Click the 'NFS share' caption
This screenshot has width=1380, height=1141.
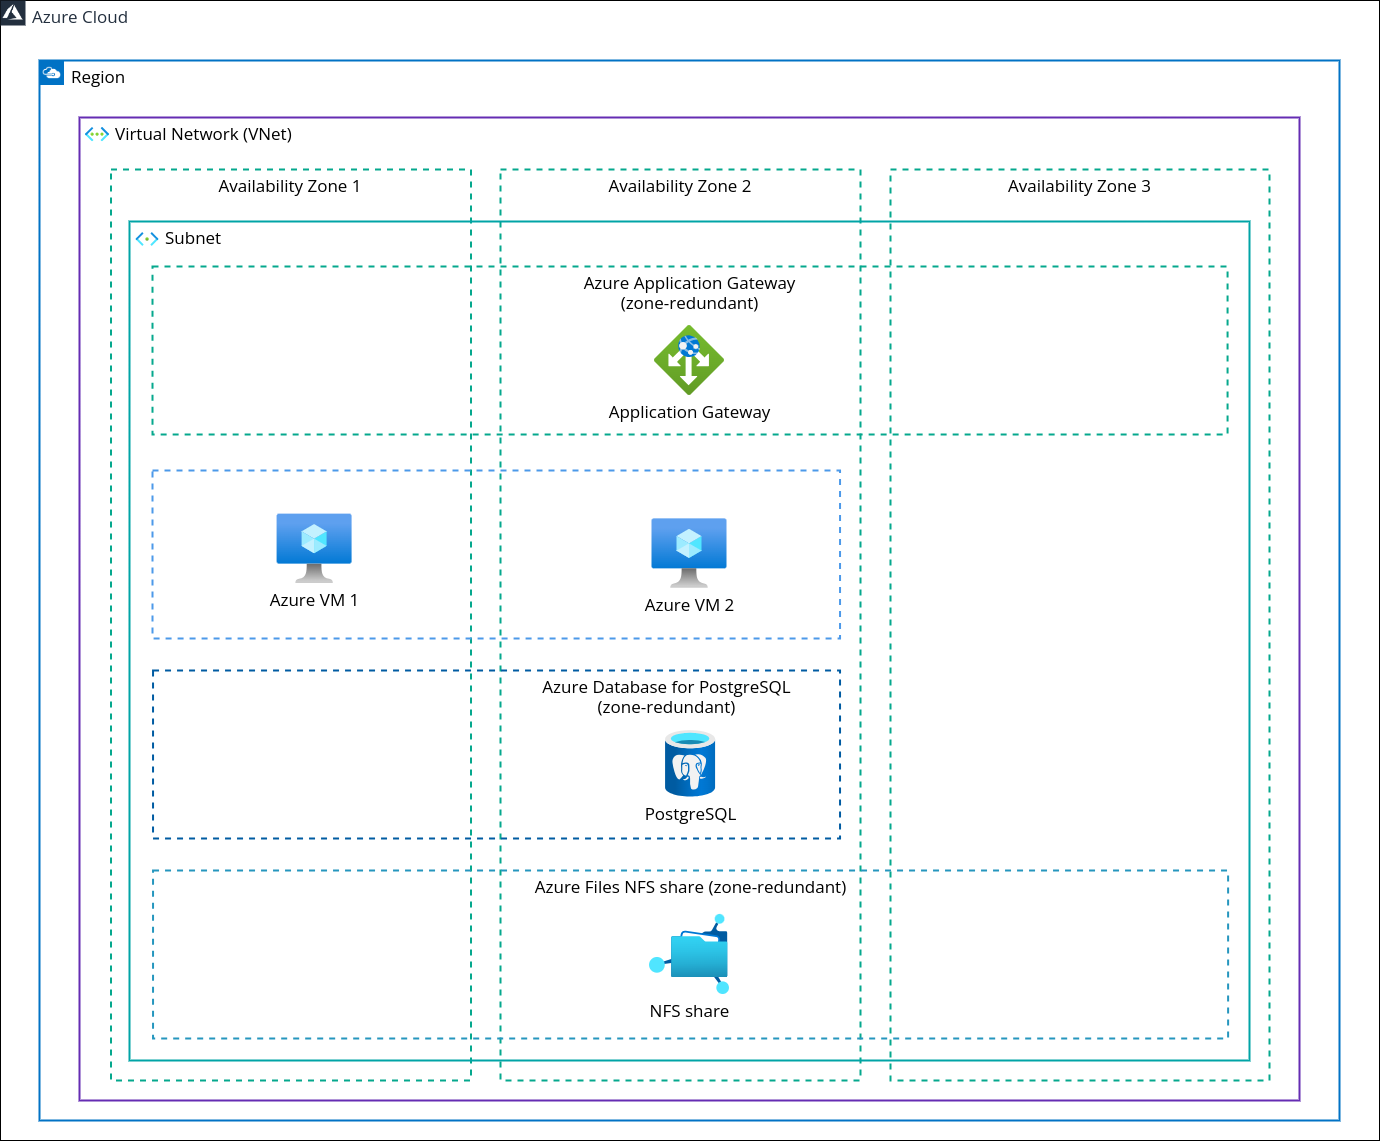pyautogui.click(x=689, y=1011)
